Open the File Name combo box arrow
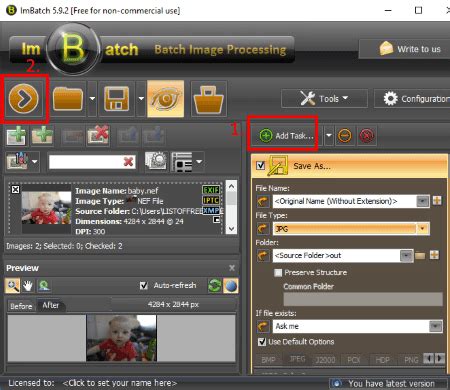450x390 pixels. click(x=423, y=201)
